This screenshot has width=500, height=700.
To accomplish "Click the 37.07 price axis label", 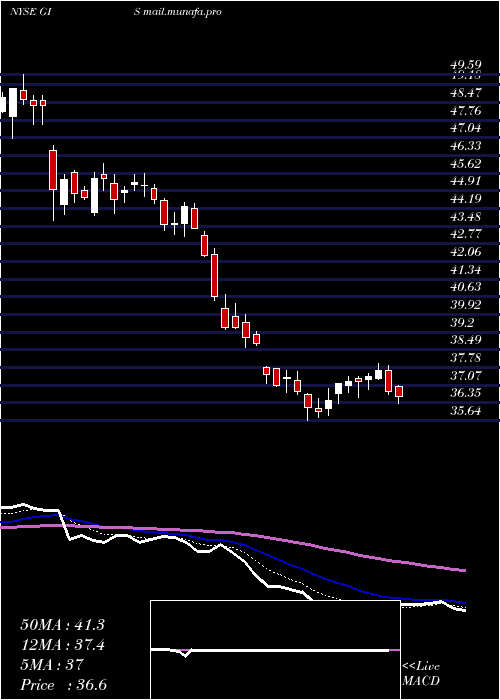I will click(465, 376).
